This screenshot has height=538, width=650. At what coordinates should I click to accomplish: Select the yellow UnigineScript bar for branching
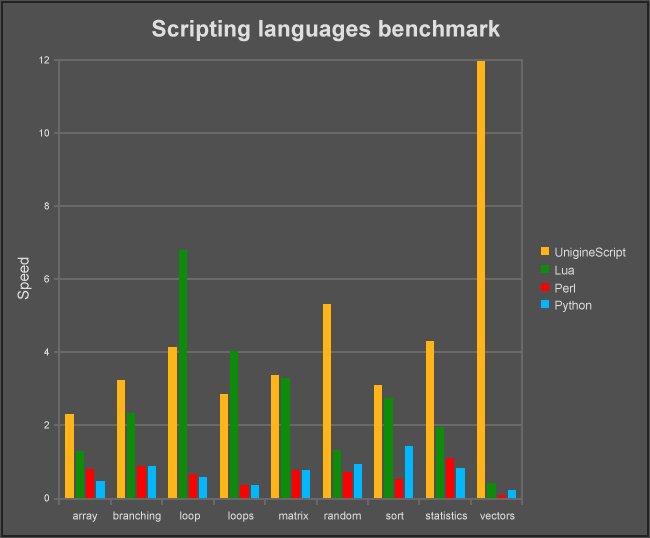click(121, 439)
